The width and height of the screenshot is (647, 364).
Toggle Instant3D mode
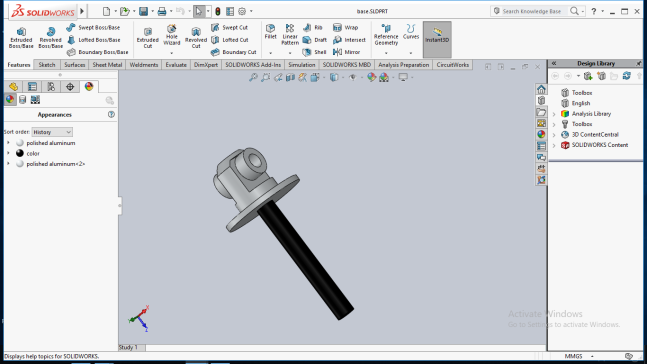pos(437,40)
